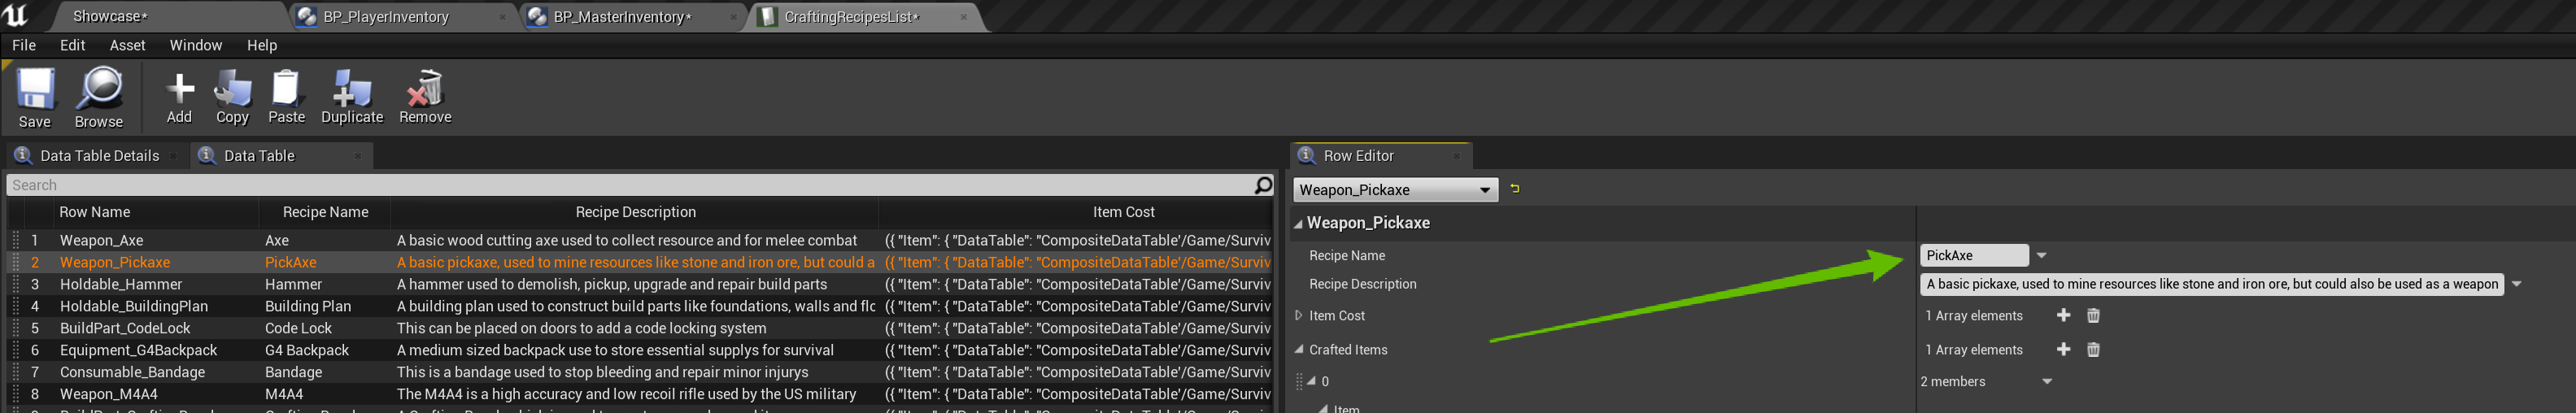Empty the Crafted Items array
This screenshot has width=2576, height=413.
coord(2093,349)
